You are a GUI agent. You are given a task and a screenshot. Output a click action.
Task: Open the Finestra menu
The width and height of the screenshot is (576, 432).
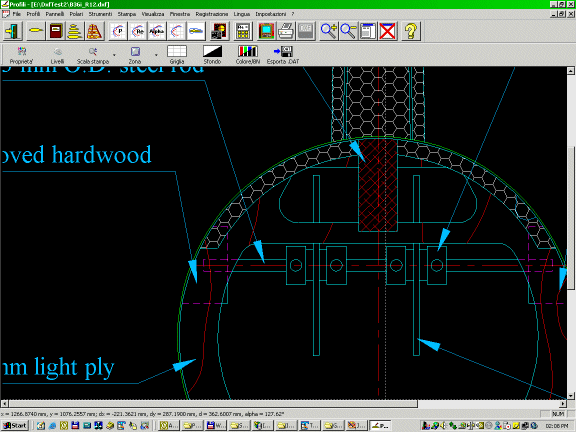tap(180, 14)
